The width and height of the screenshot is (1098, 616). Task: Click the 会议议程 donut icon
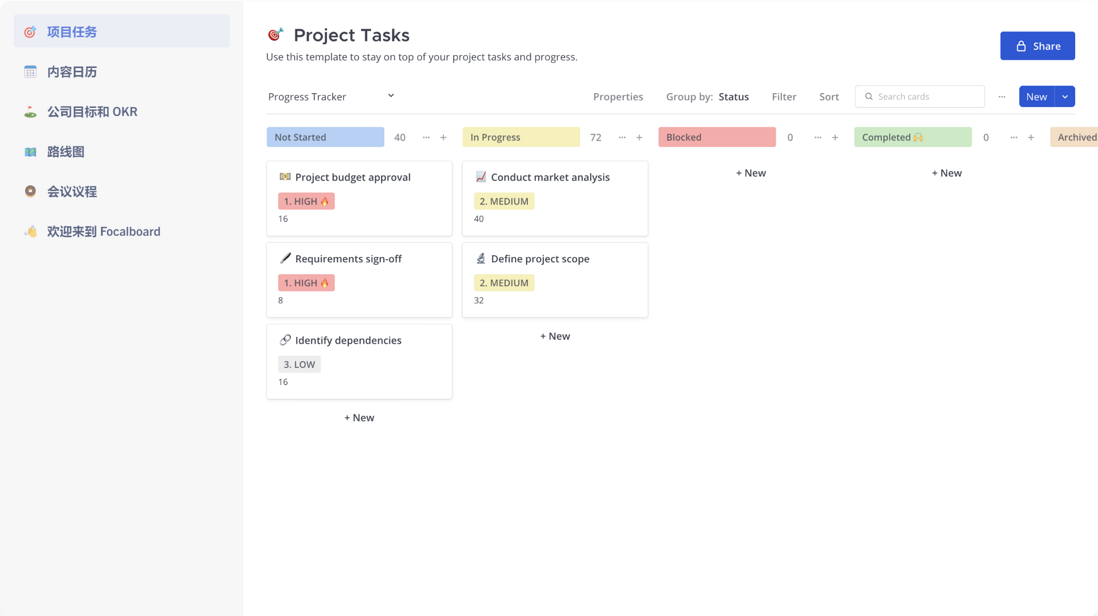coord(30,191)
